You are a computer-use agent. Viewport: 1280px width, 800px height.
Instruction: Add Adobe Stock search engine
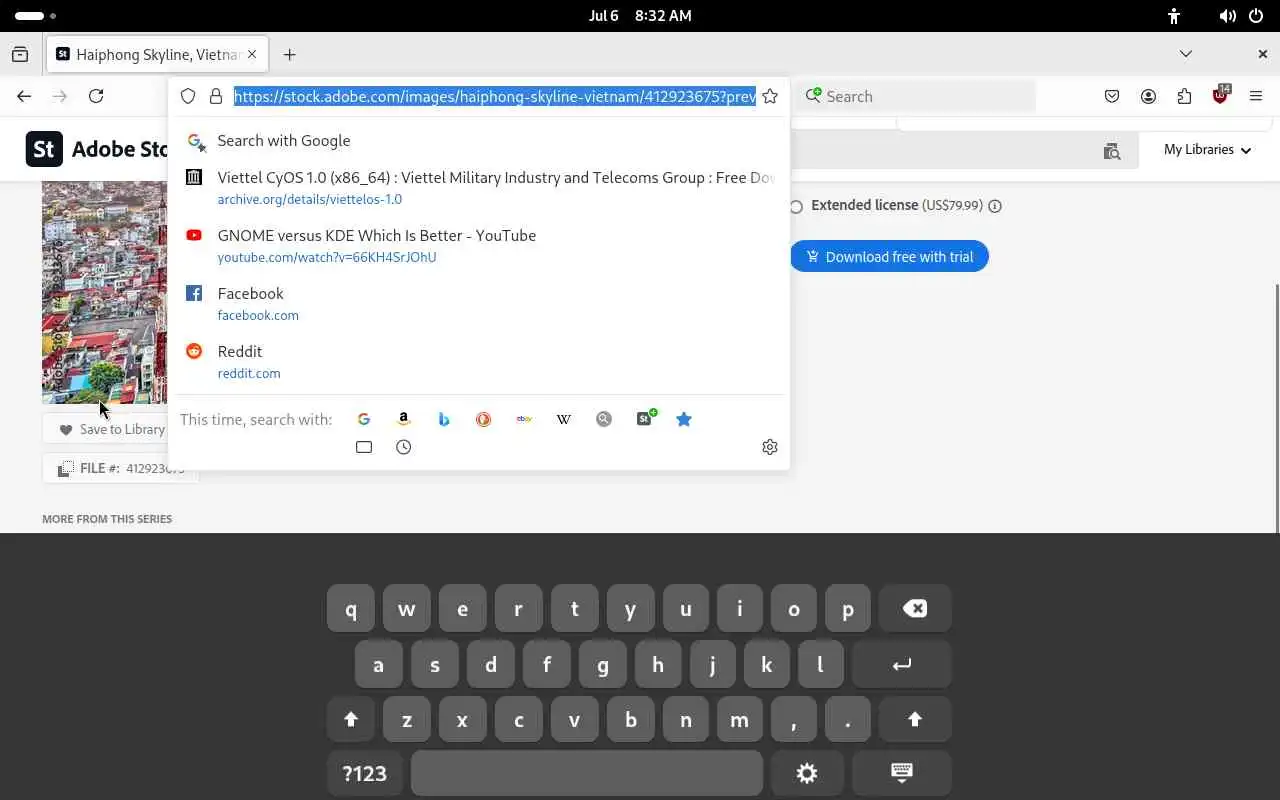pos(645,418)
